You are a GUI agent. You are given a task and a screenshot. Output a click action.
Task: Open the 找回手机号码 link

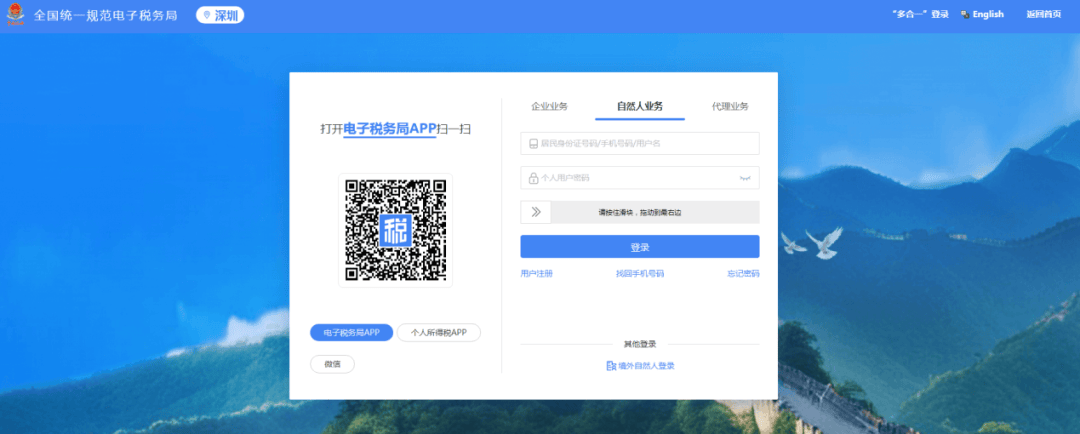640,273
